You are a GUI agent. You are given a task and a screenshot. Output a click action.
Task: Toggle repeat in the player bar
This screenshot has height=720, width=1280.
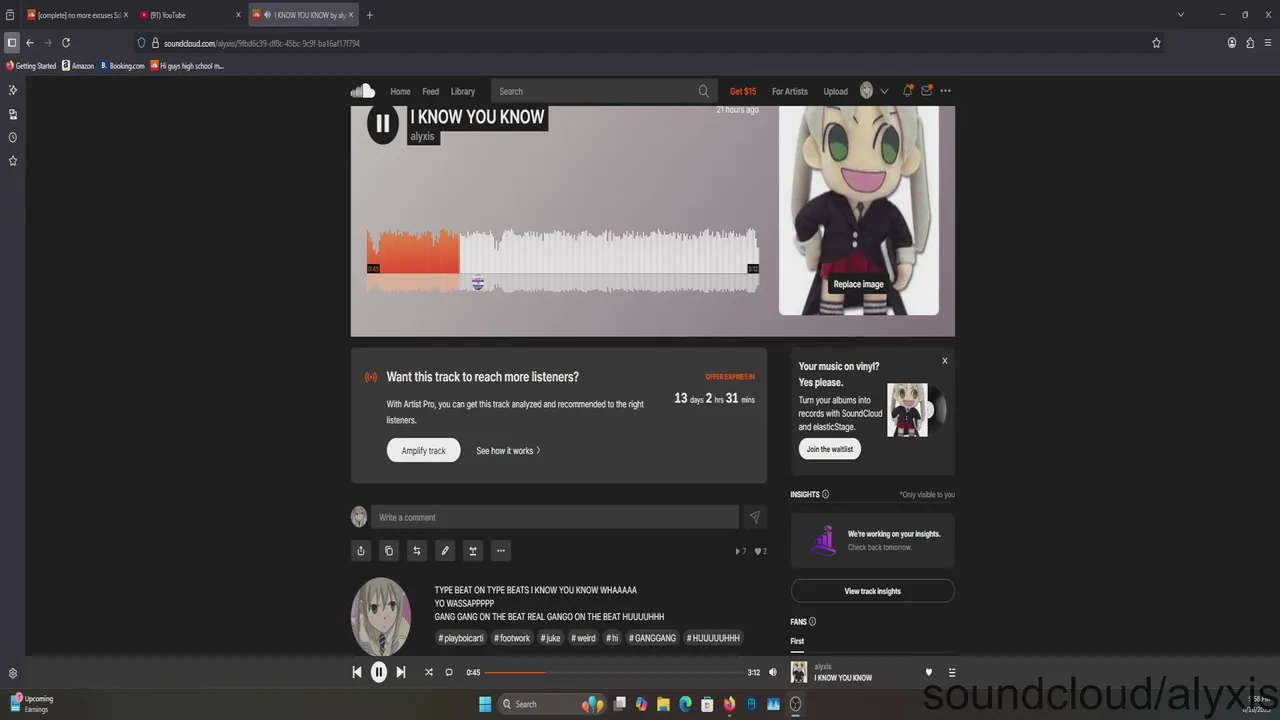click(449, 672)
